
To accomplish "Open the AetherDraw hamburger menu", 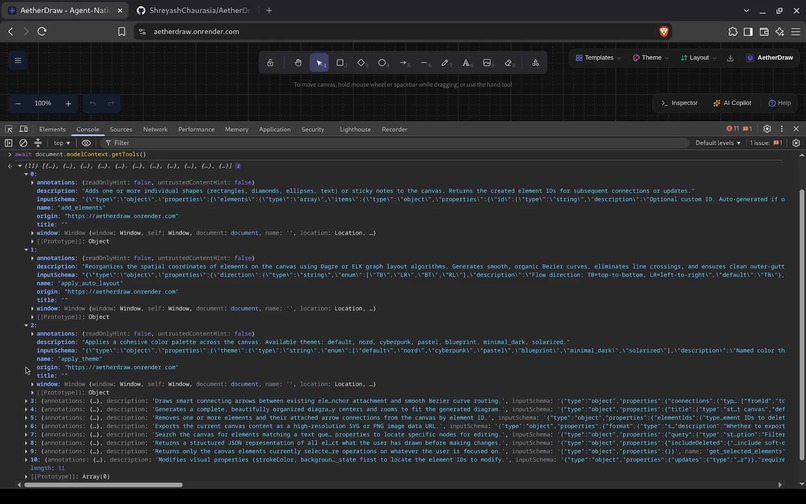I will pyautogui.click(x=18, y=61).
